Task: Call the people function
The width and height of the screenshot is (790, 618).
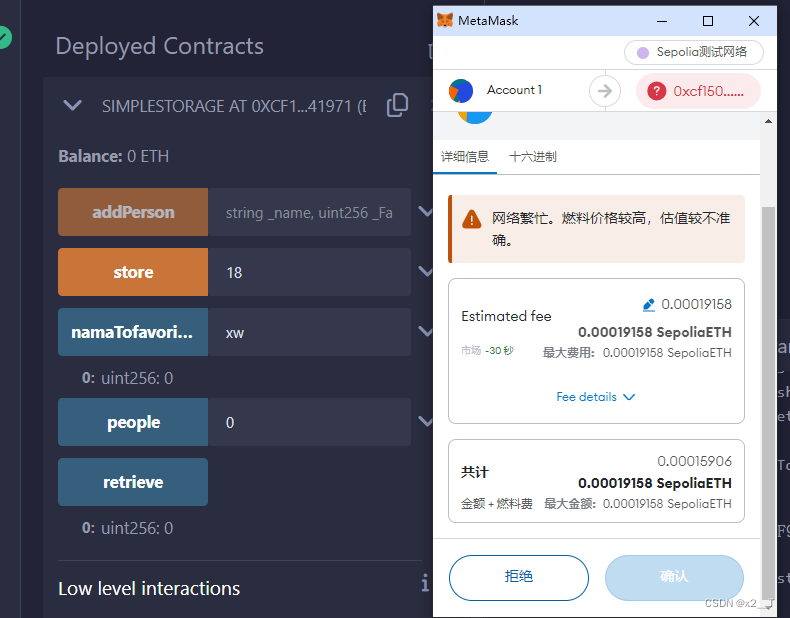Action: (133, 422)
